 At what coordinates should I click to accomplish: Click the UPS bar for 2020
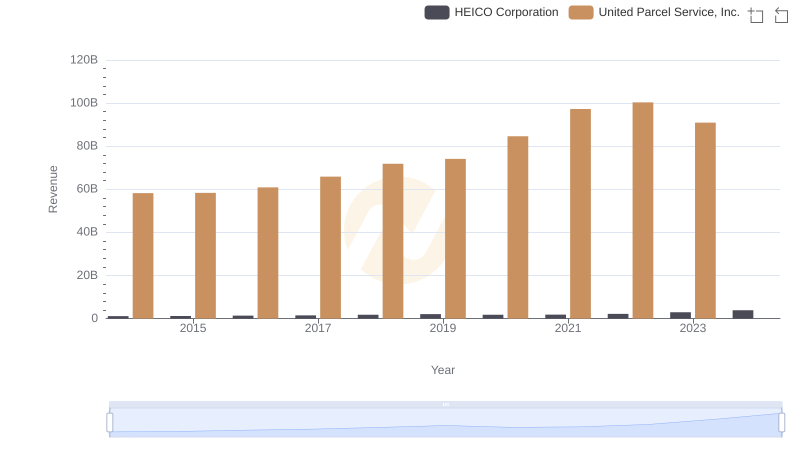[x=518, y=227]
